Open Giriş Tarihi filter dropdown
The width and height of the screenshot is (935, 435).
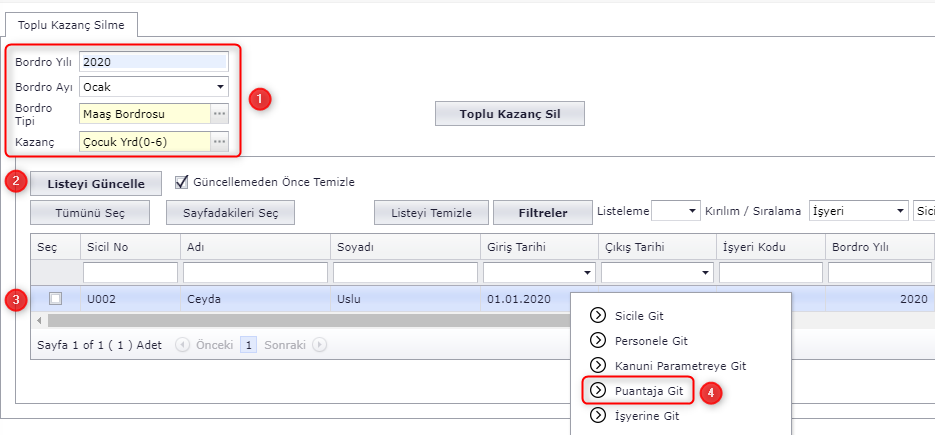pos(585,272)
